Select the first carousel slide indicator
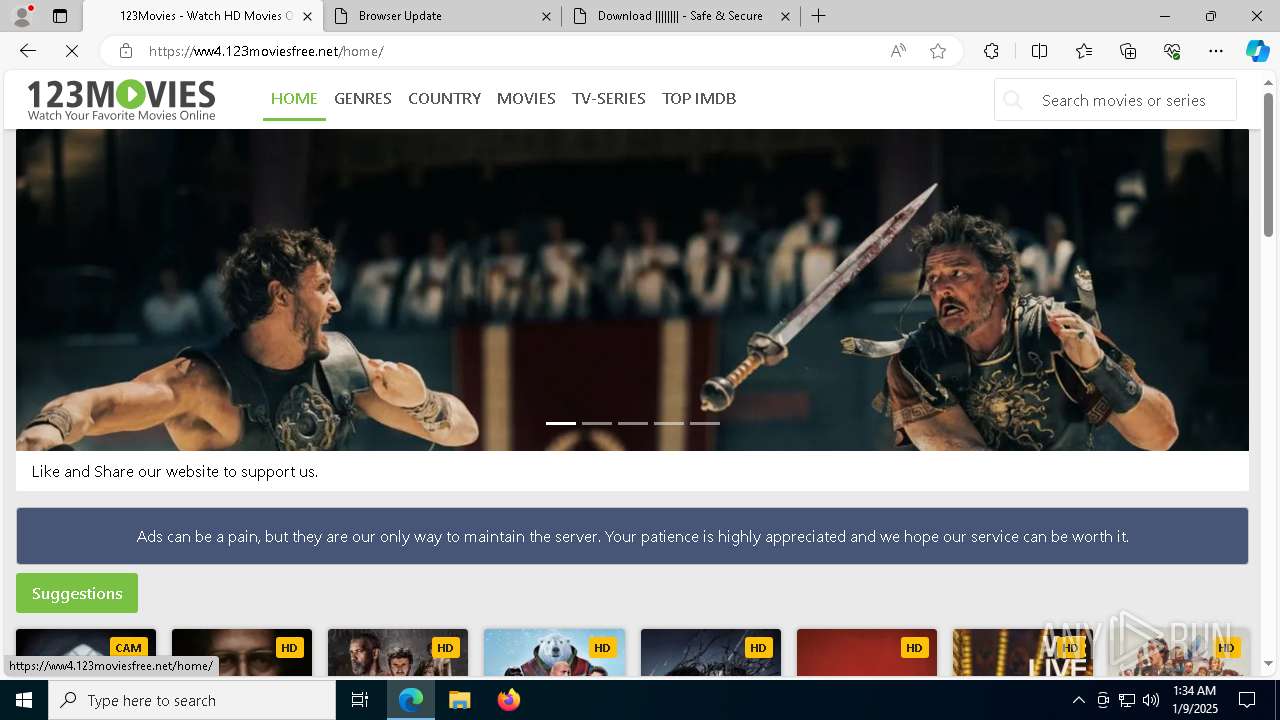 point(561,423)
